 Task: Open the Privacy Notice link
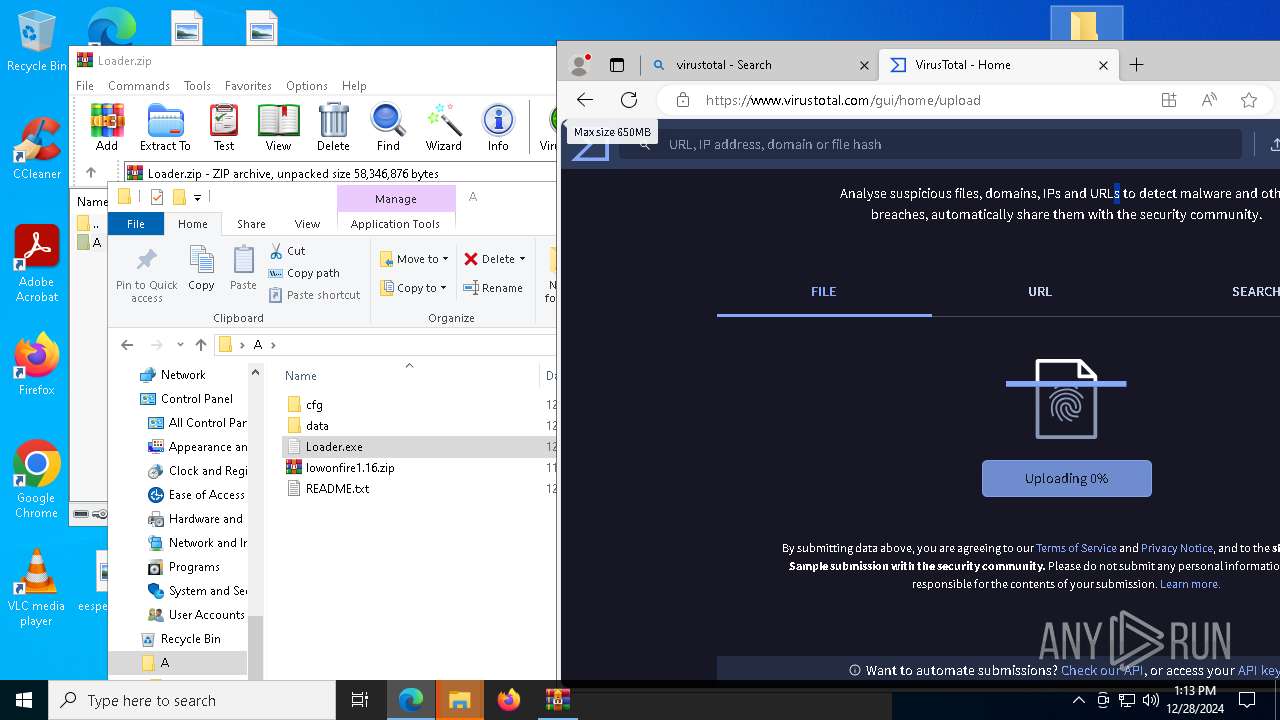point(1177,548)
